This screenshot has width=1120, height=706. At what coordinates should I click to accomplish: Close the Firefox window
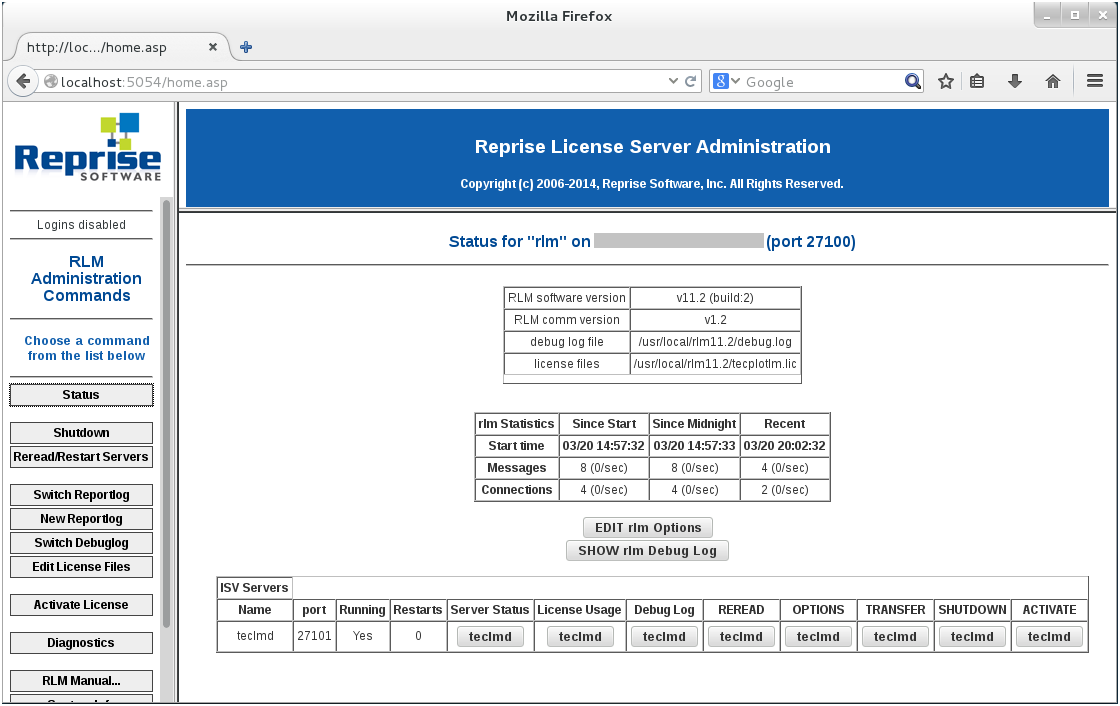coord(1102,16)
